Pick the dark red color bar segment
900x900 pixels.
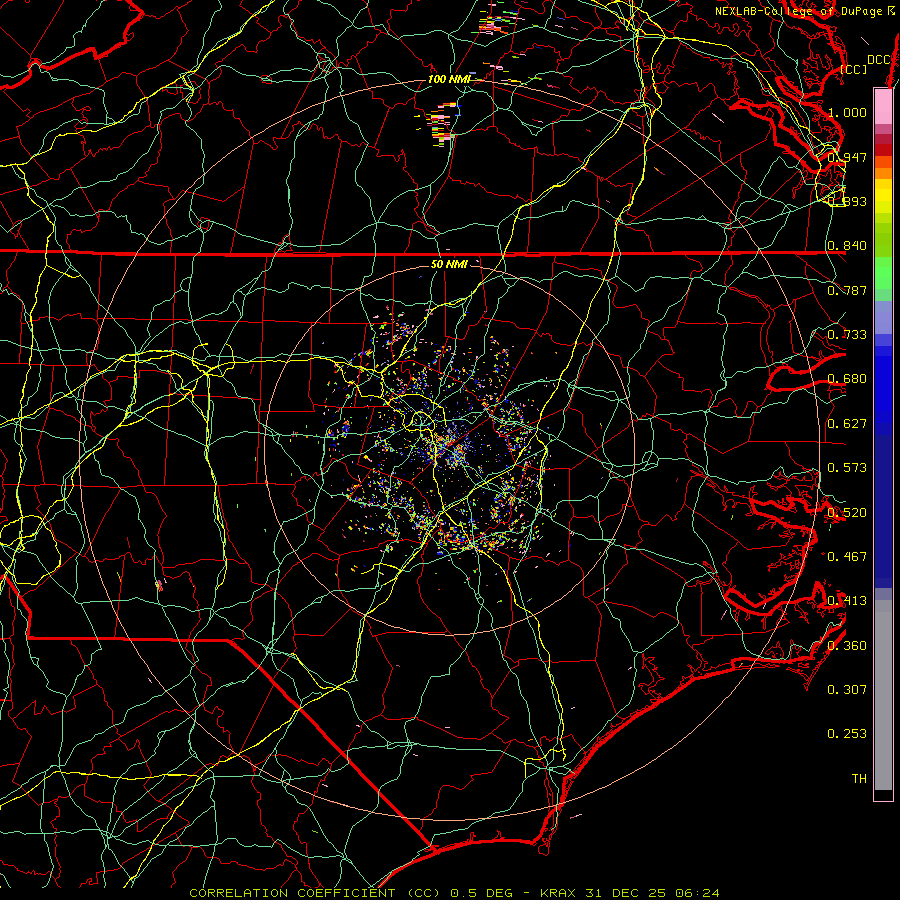tap(883, 150)
